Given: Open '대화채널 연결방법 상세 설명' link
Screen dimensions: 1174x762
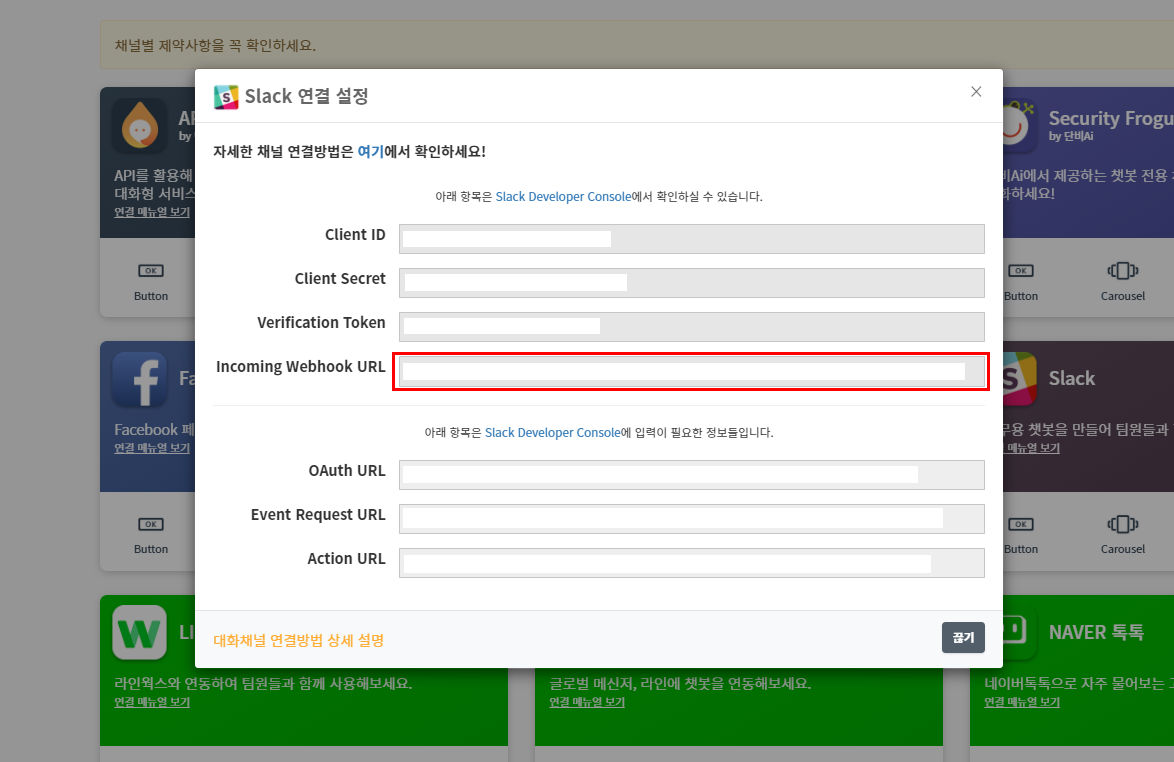Looking at the screenshot, I should pyautogui.click(x=299, y=640).
